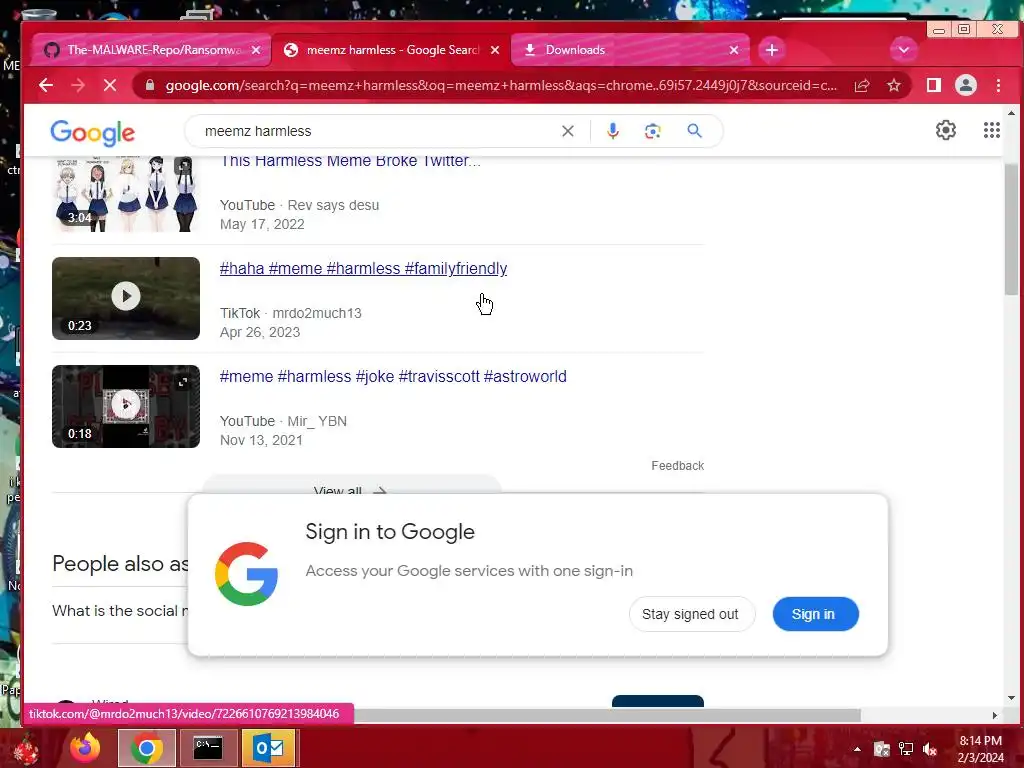Open This Harmless Meme Broke Twitter link
The image size is (1024, 768).
click(350, 161)
